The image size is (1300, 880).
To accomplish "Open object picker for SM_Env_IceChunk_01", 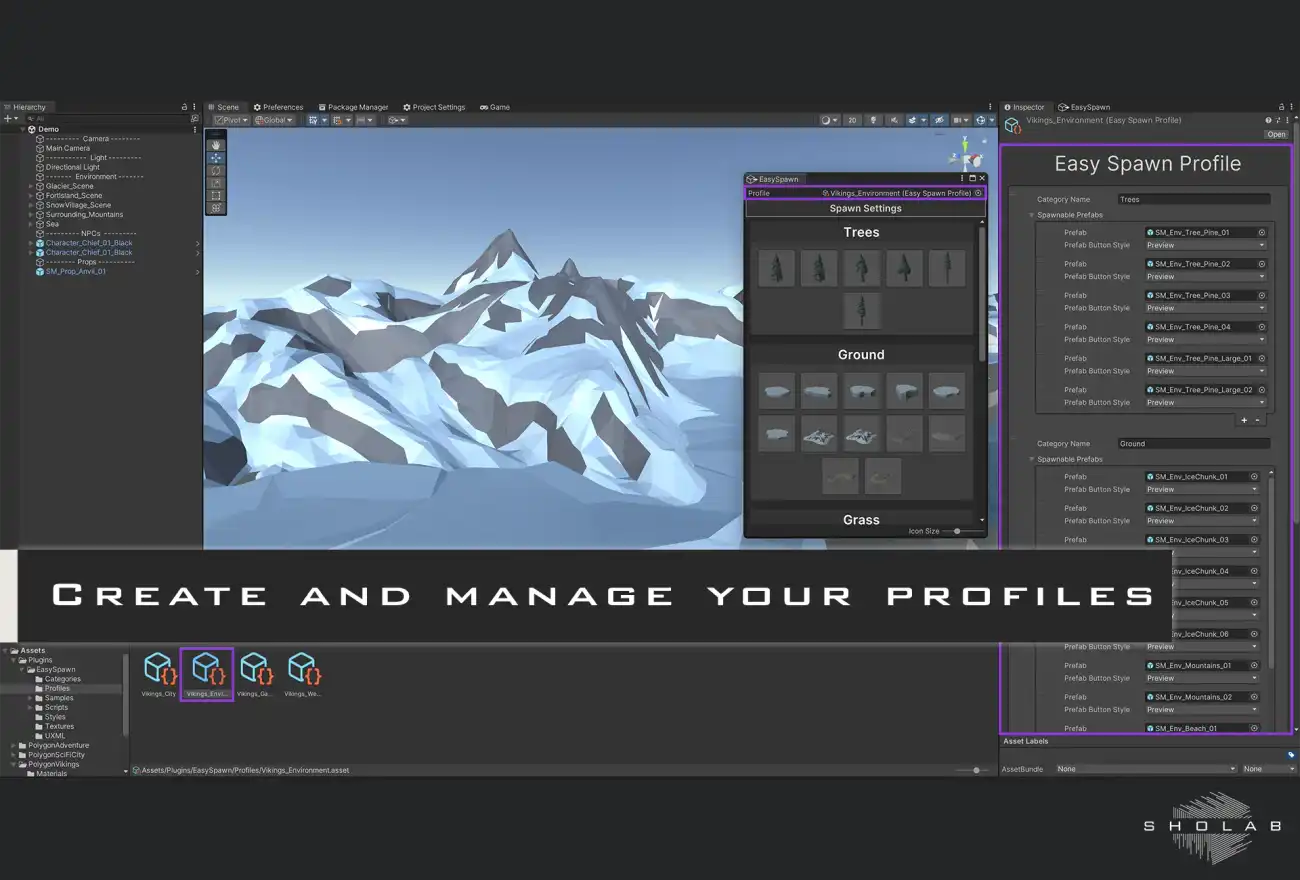I will (x=1254, y=477).
